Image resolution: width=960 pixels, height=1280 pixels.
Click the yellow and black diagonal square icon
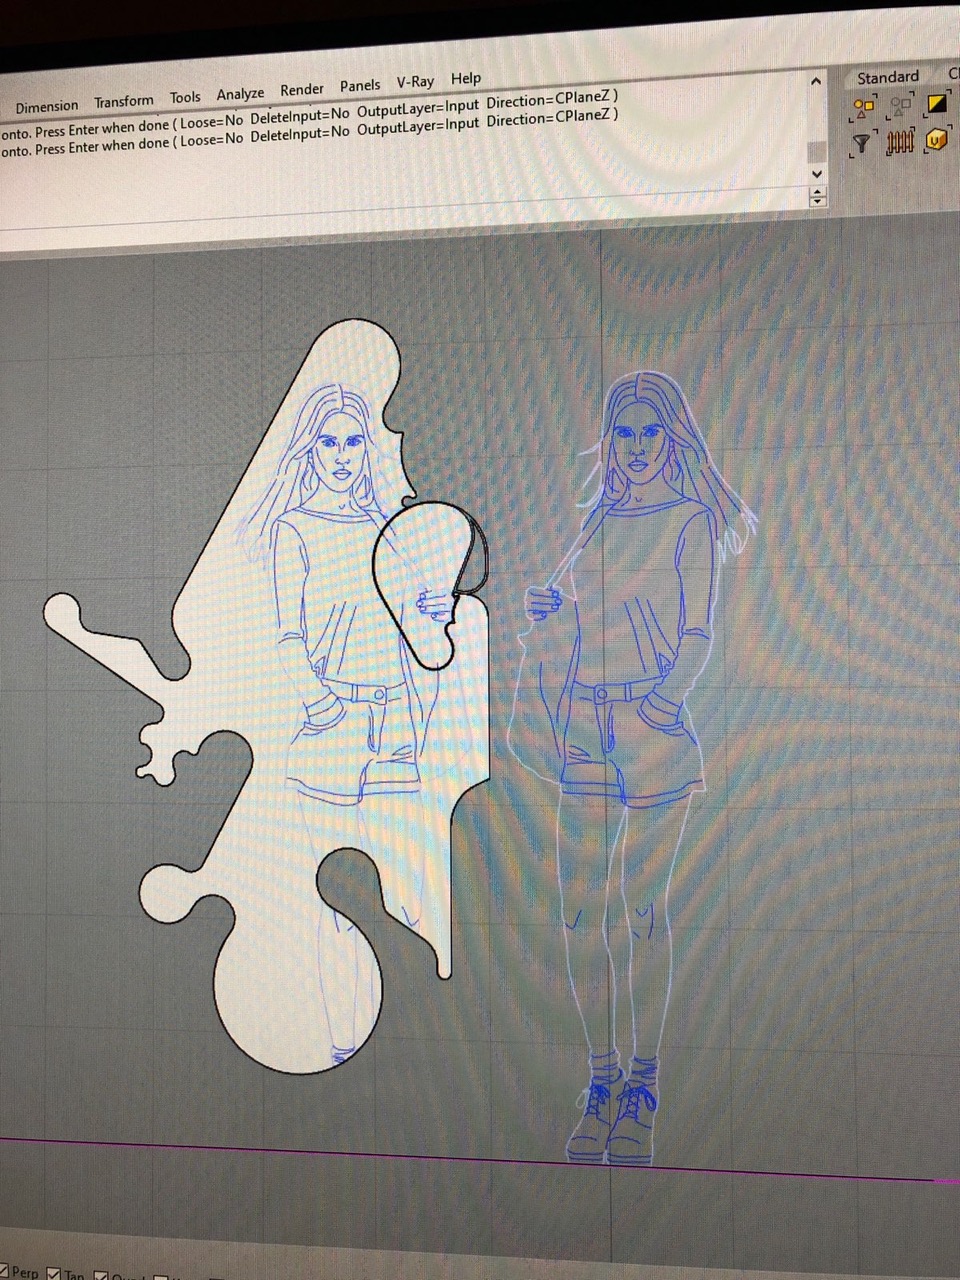coord(937,103)
